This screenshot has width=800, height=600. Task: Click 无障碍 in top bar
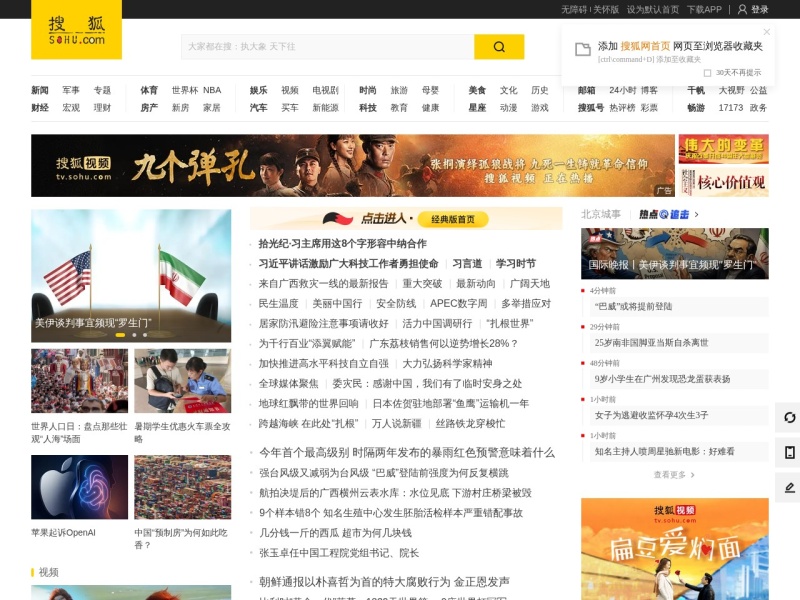click(x=574, y=9)
